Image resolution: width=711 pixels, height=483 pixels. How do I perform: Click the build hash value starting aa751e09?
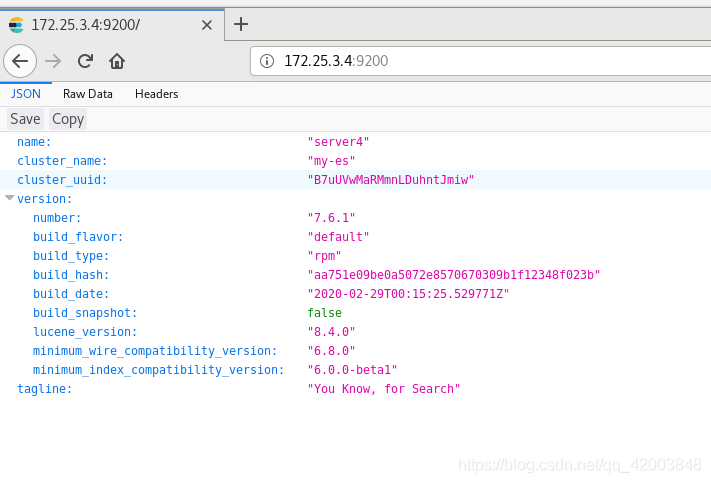[x=454, y=275]
